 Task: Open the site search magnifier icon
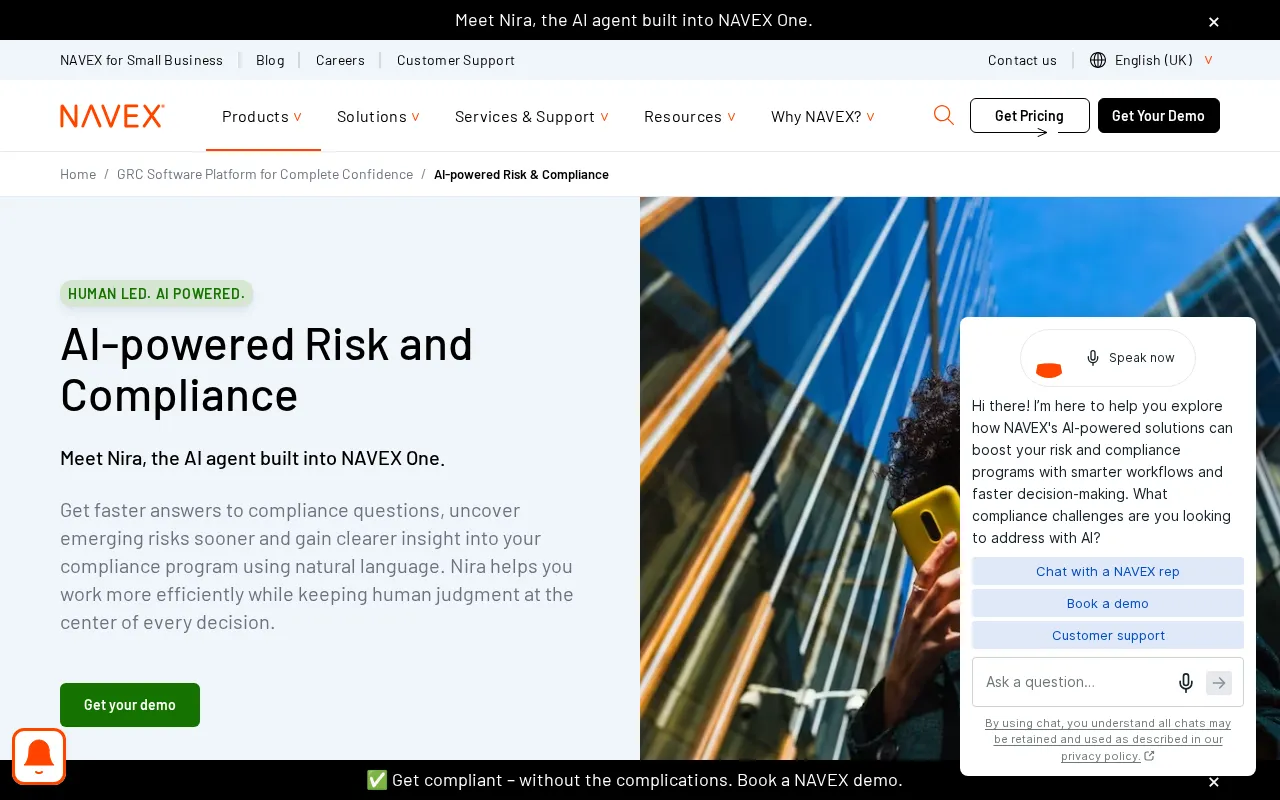pos(943,115)
